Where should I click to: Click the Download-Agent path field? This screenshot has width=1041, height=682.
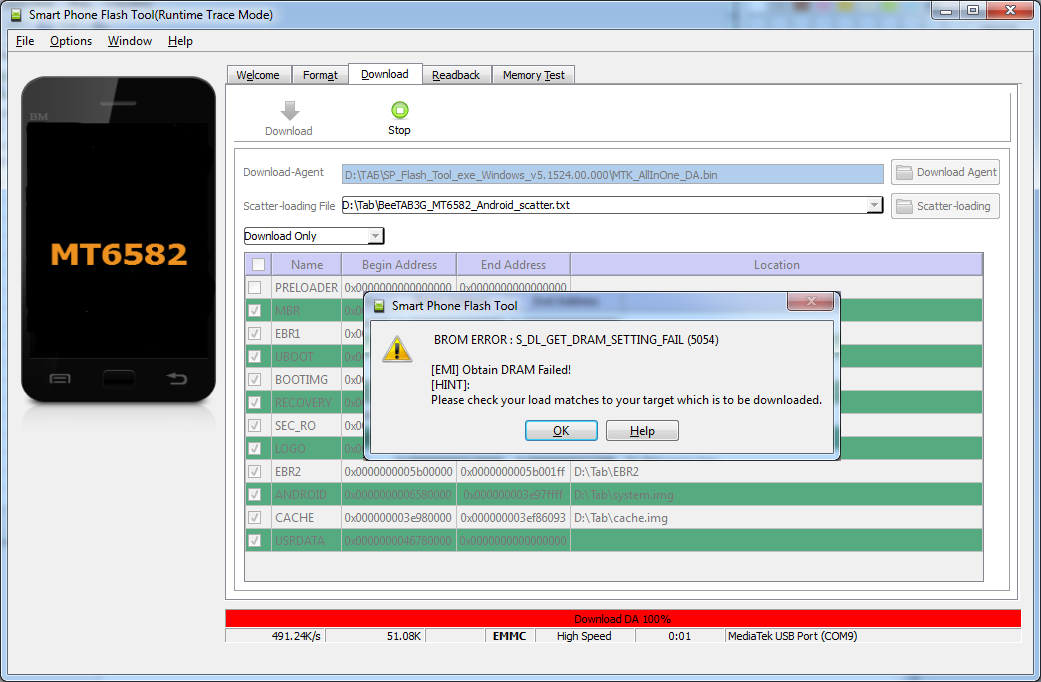tap(613, 175)
